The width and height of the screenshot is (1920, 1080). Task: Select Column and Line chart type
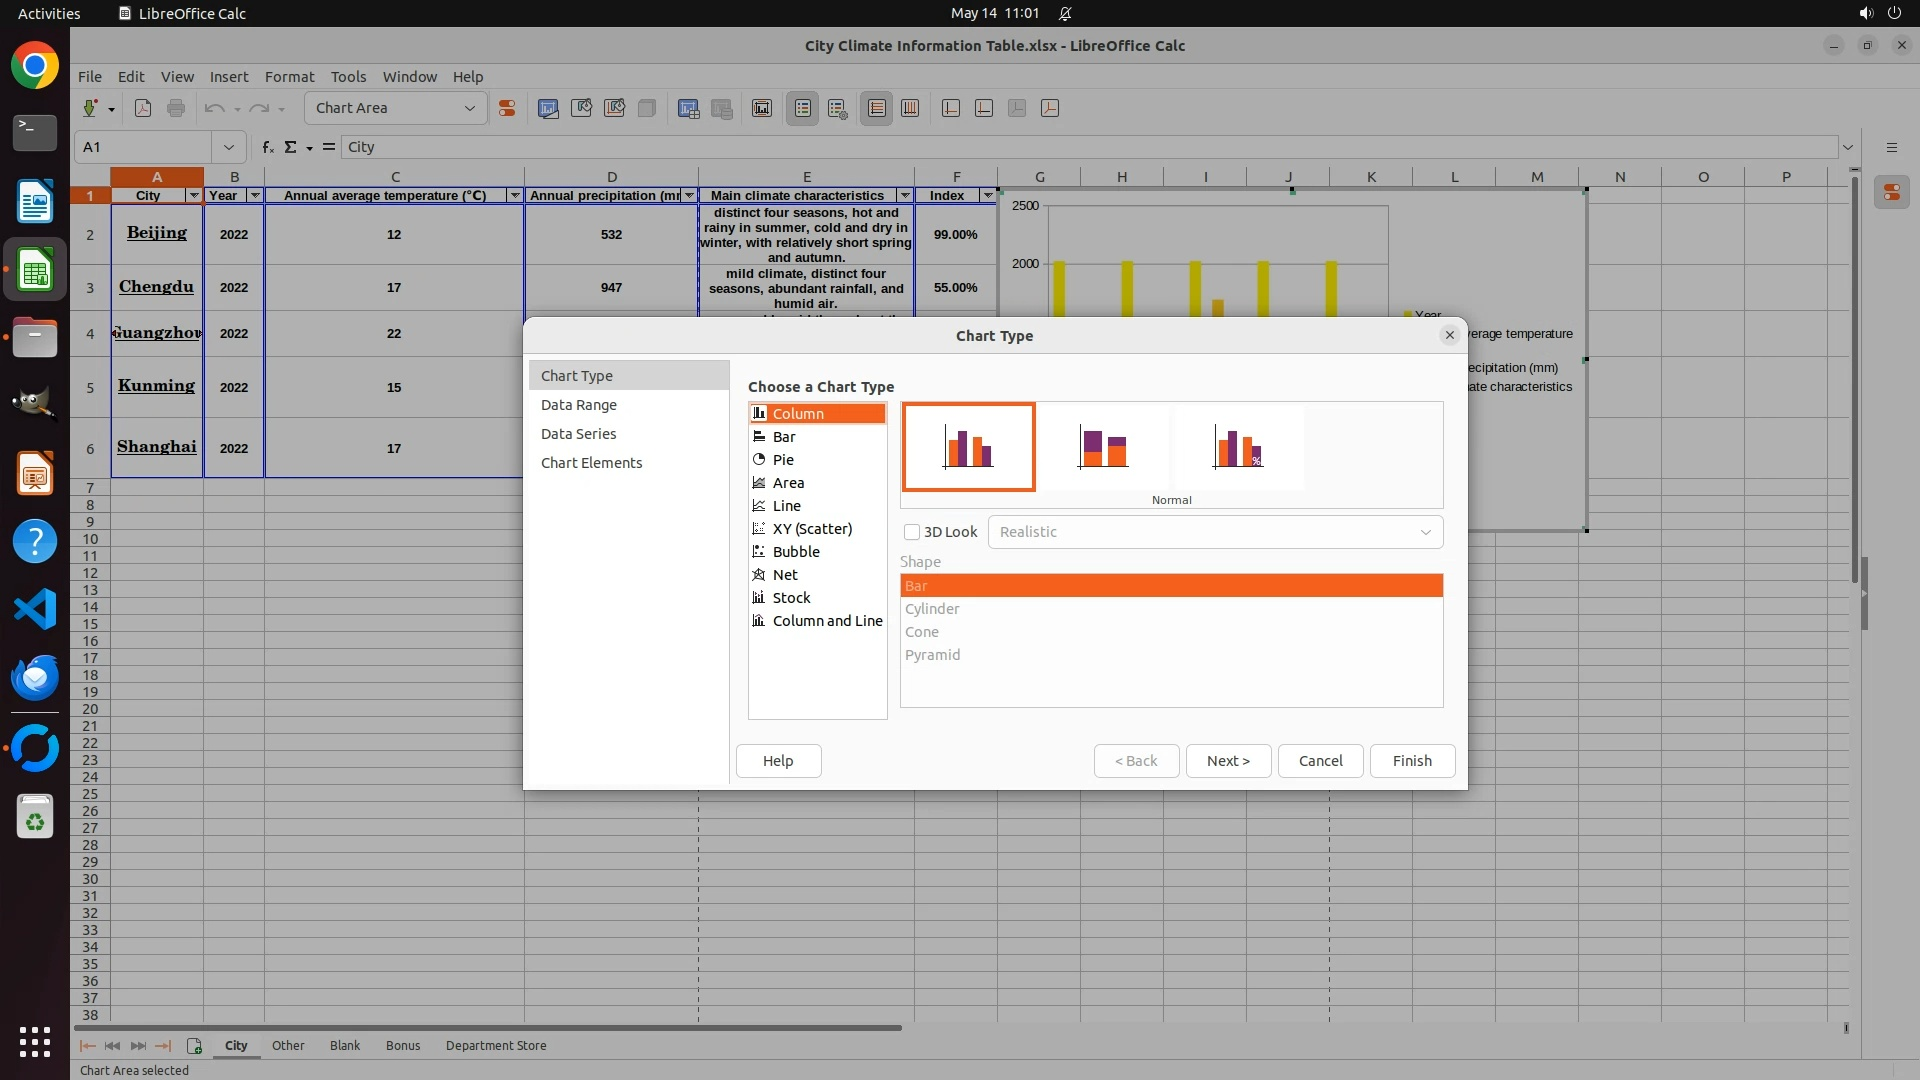coord(827,621)
